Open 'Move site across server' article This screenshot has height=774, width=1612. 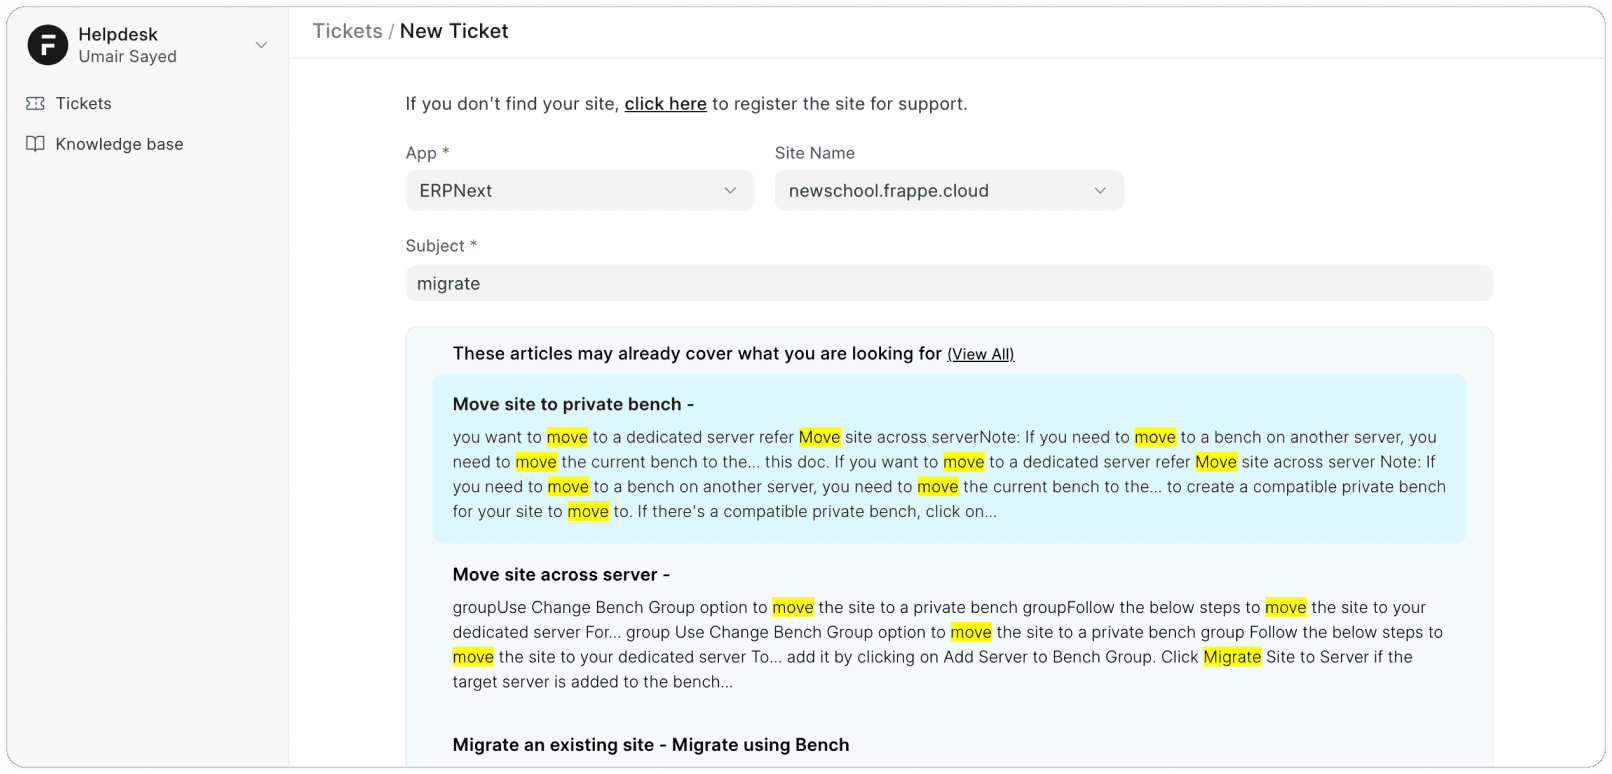pos(561,574)
